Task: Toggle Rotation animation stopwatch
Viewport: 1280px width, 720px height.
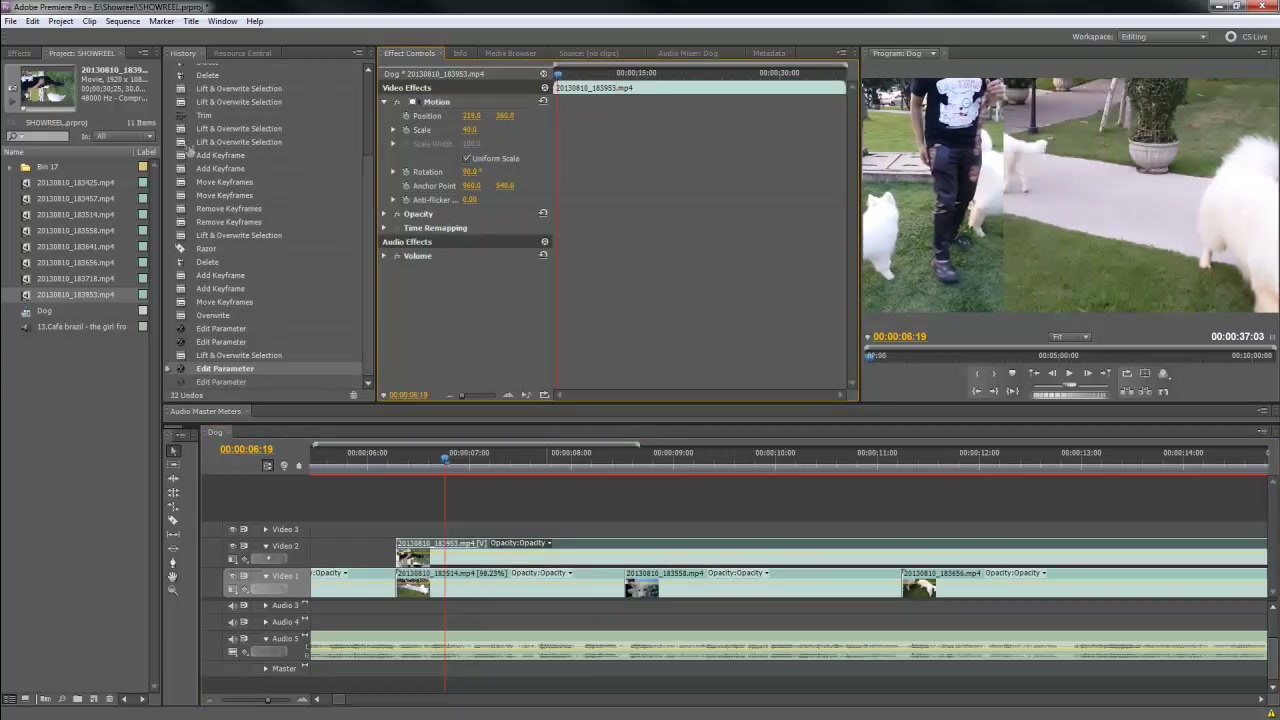Action: pyautogui.click(x=406, y=171)
